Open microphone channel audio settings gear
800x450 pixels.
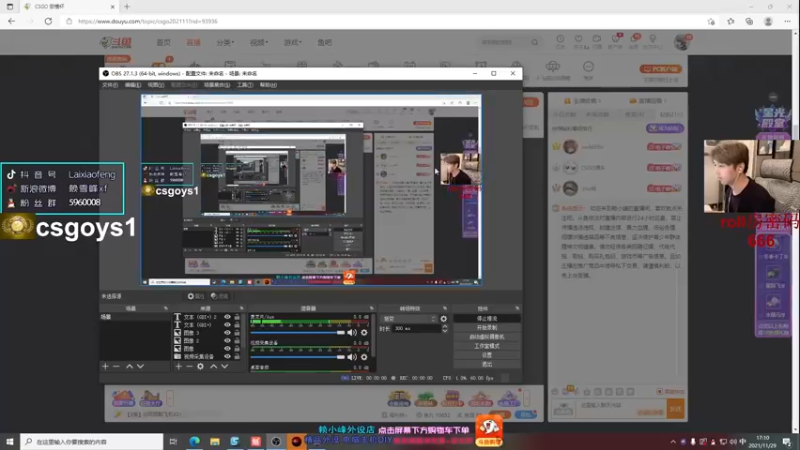[364, 333]
